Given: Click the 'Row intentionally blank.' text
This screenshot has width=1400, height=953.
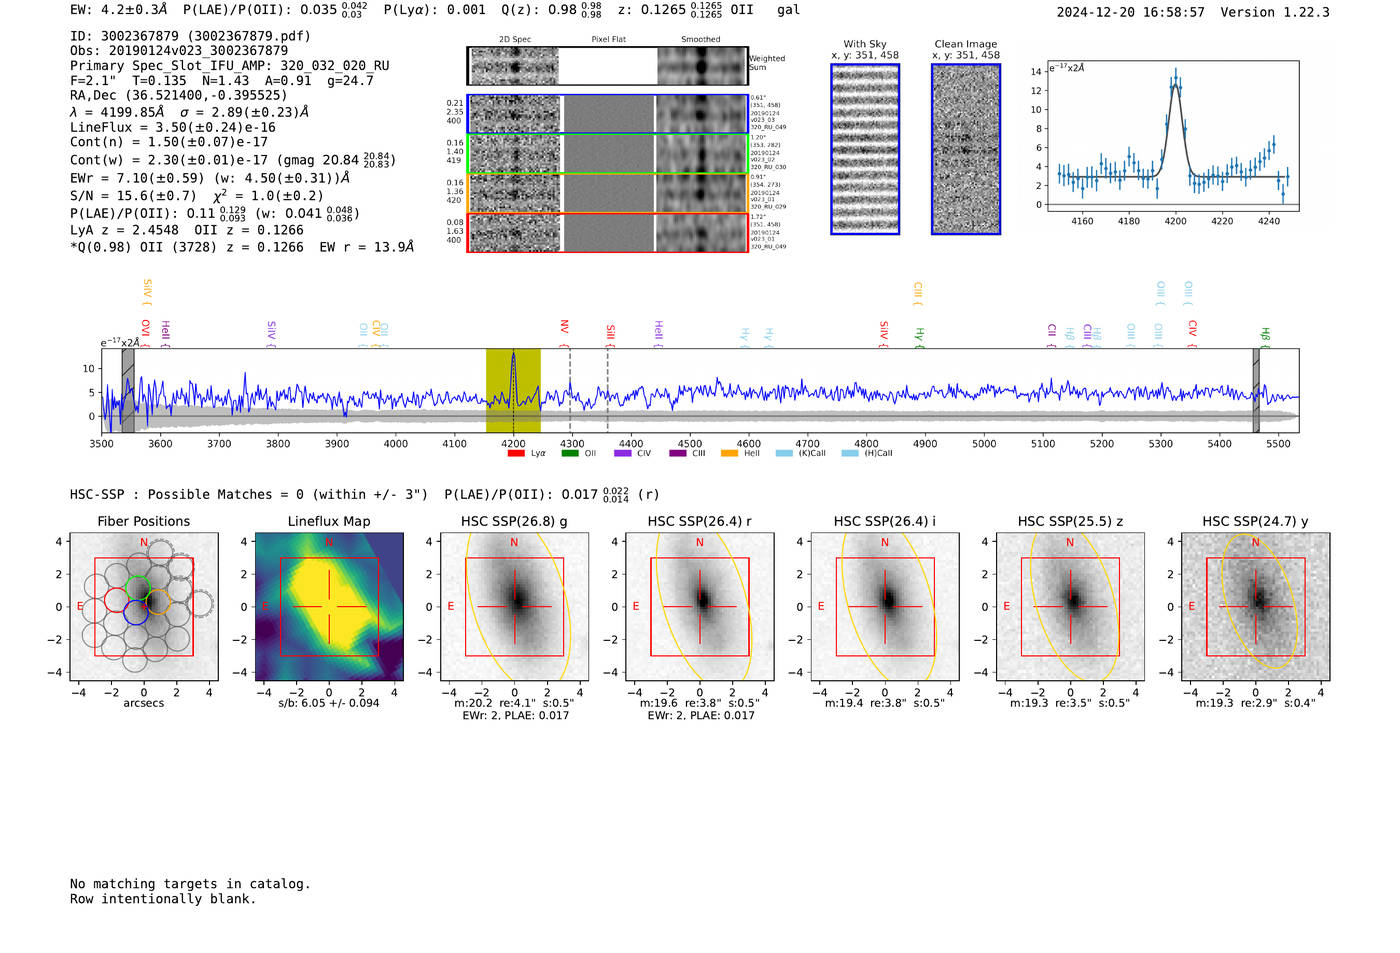Looking at the screenshot, I should pos(163,899).
